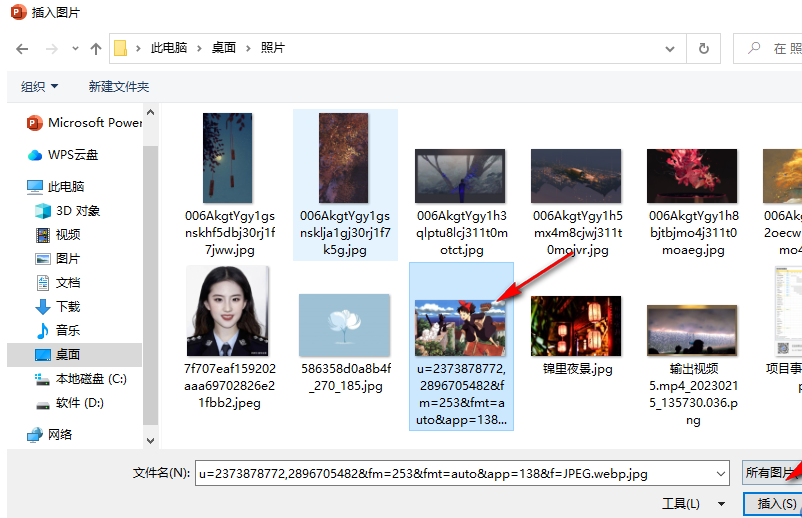Click the search box magnifier icon
This screenshot has width=802, height=518.
tap(754, 49)
